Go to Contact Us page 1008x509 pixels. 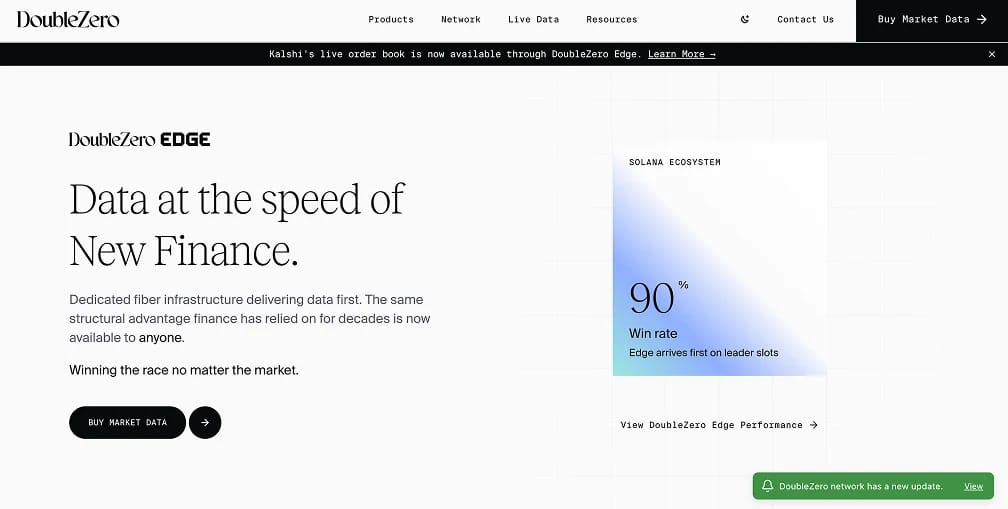(806, 19)
